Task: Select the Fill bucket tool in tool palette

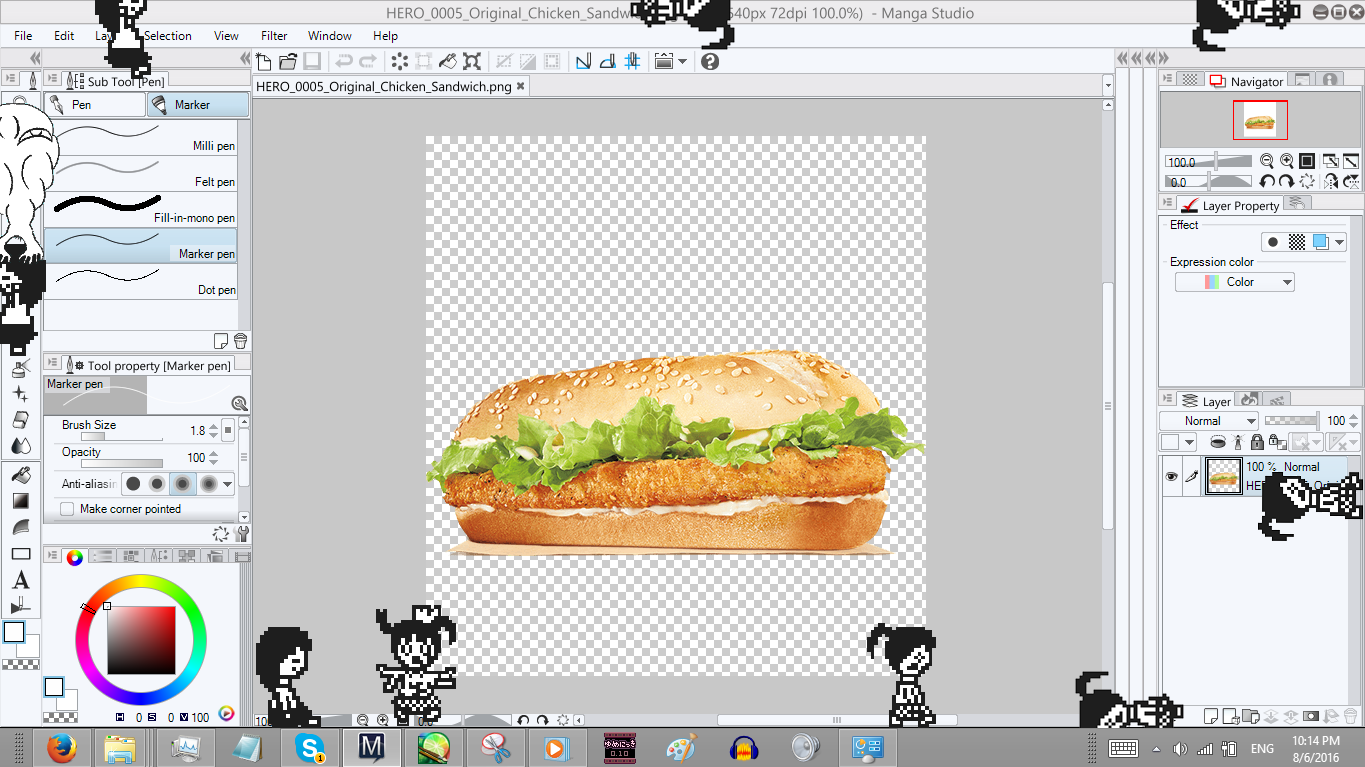Action: coord(20,475)
